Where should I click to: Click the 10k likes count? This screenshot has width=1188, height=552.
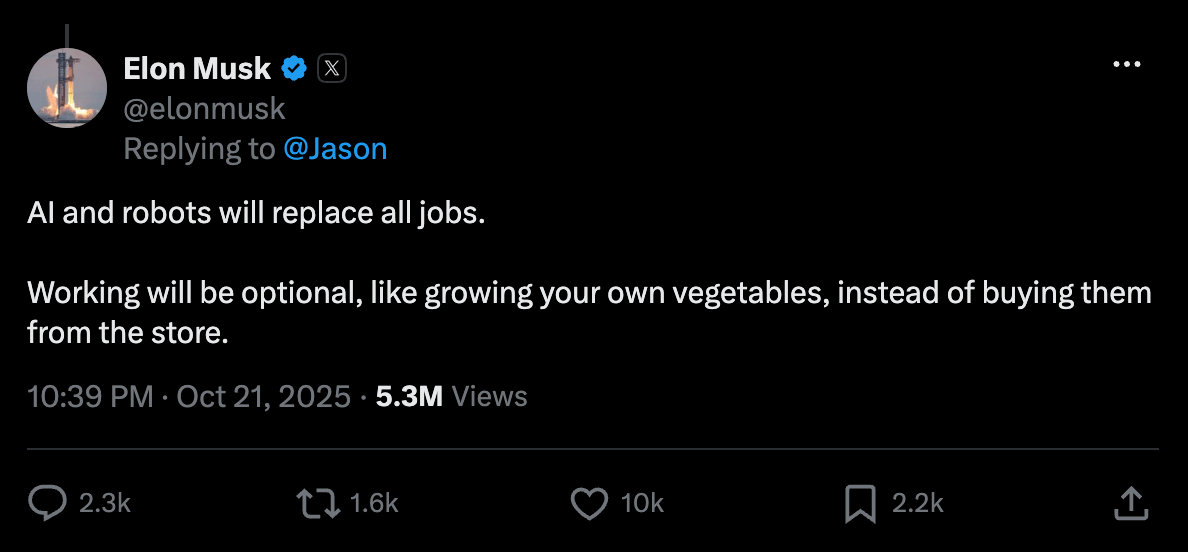(x=642, y=504)
